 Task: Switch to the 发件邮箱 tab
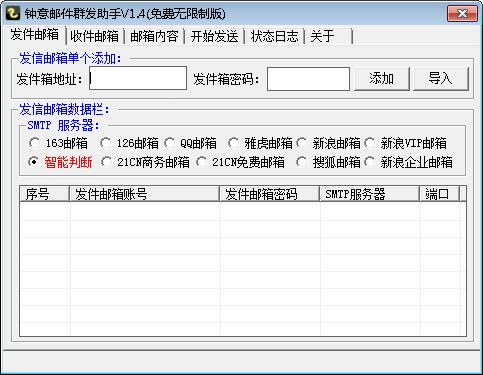pyautogui.click(x=34, y=35)
